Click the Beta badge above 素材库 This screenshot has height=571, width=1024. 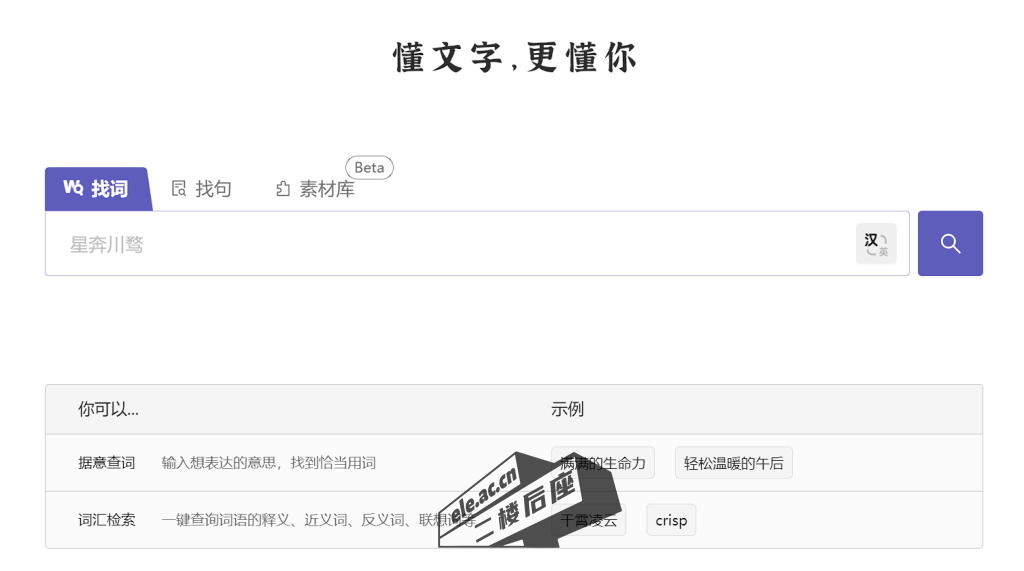point(369,168)
